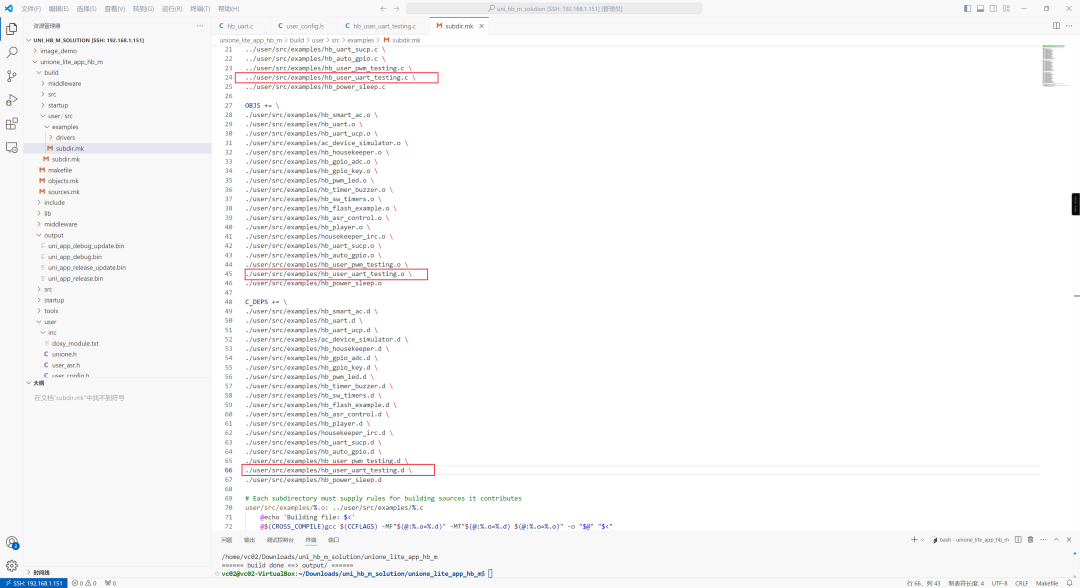Open the Remote Explorer view

click(x=12, y=148)
